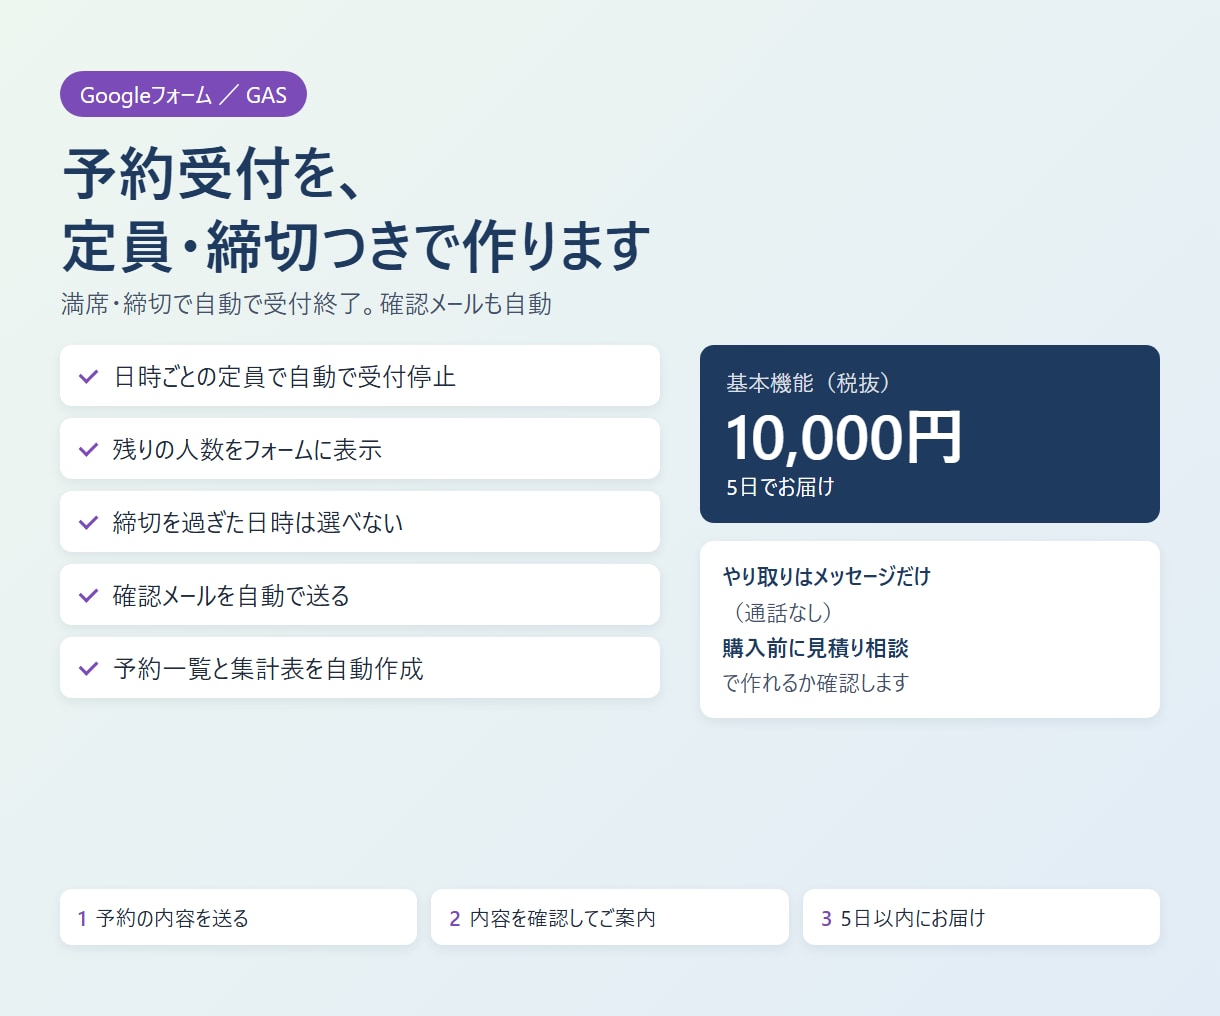Click checkmark icon beside 確認メールを自動で送る

89,596
